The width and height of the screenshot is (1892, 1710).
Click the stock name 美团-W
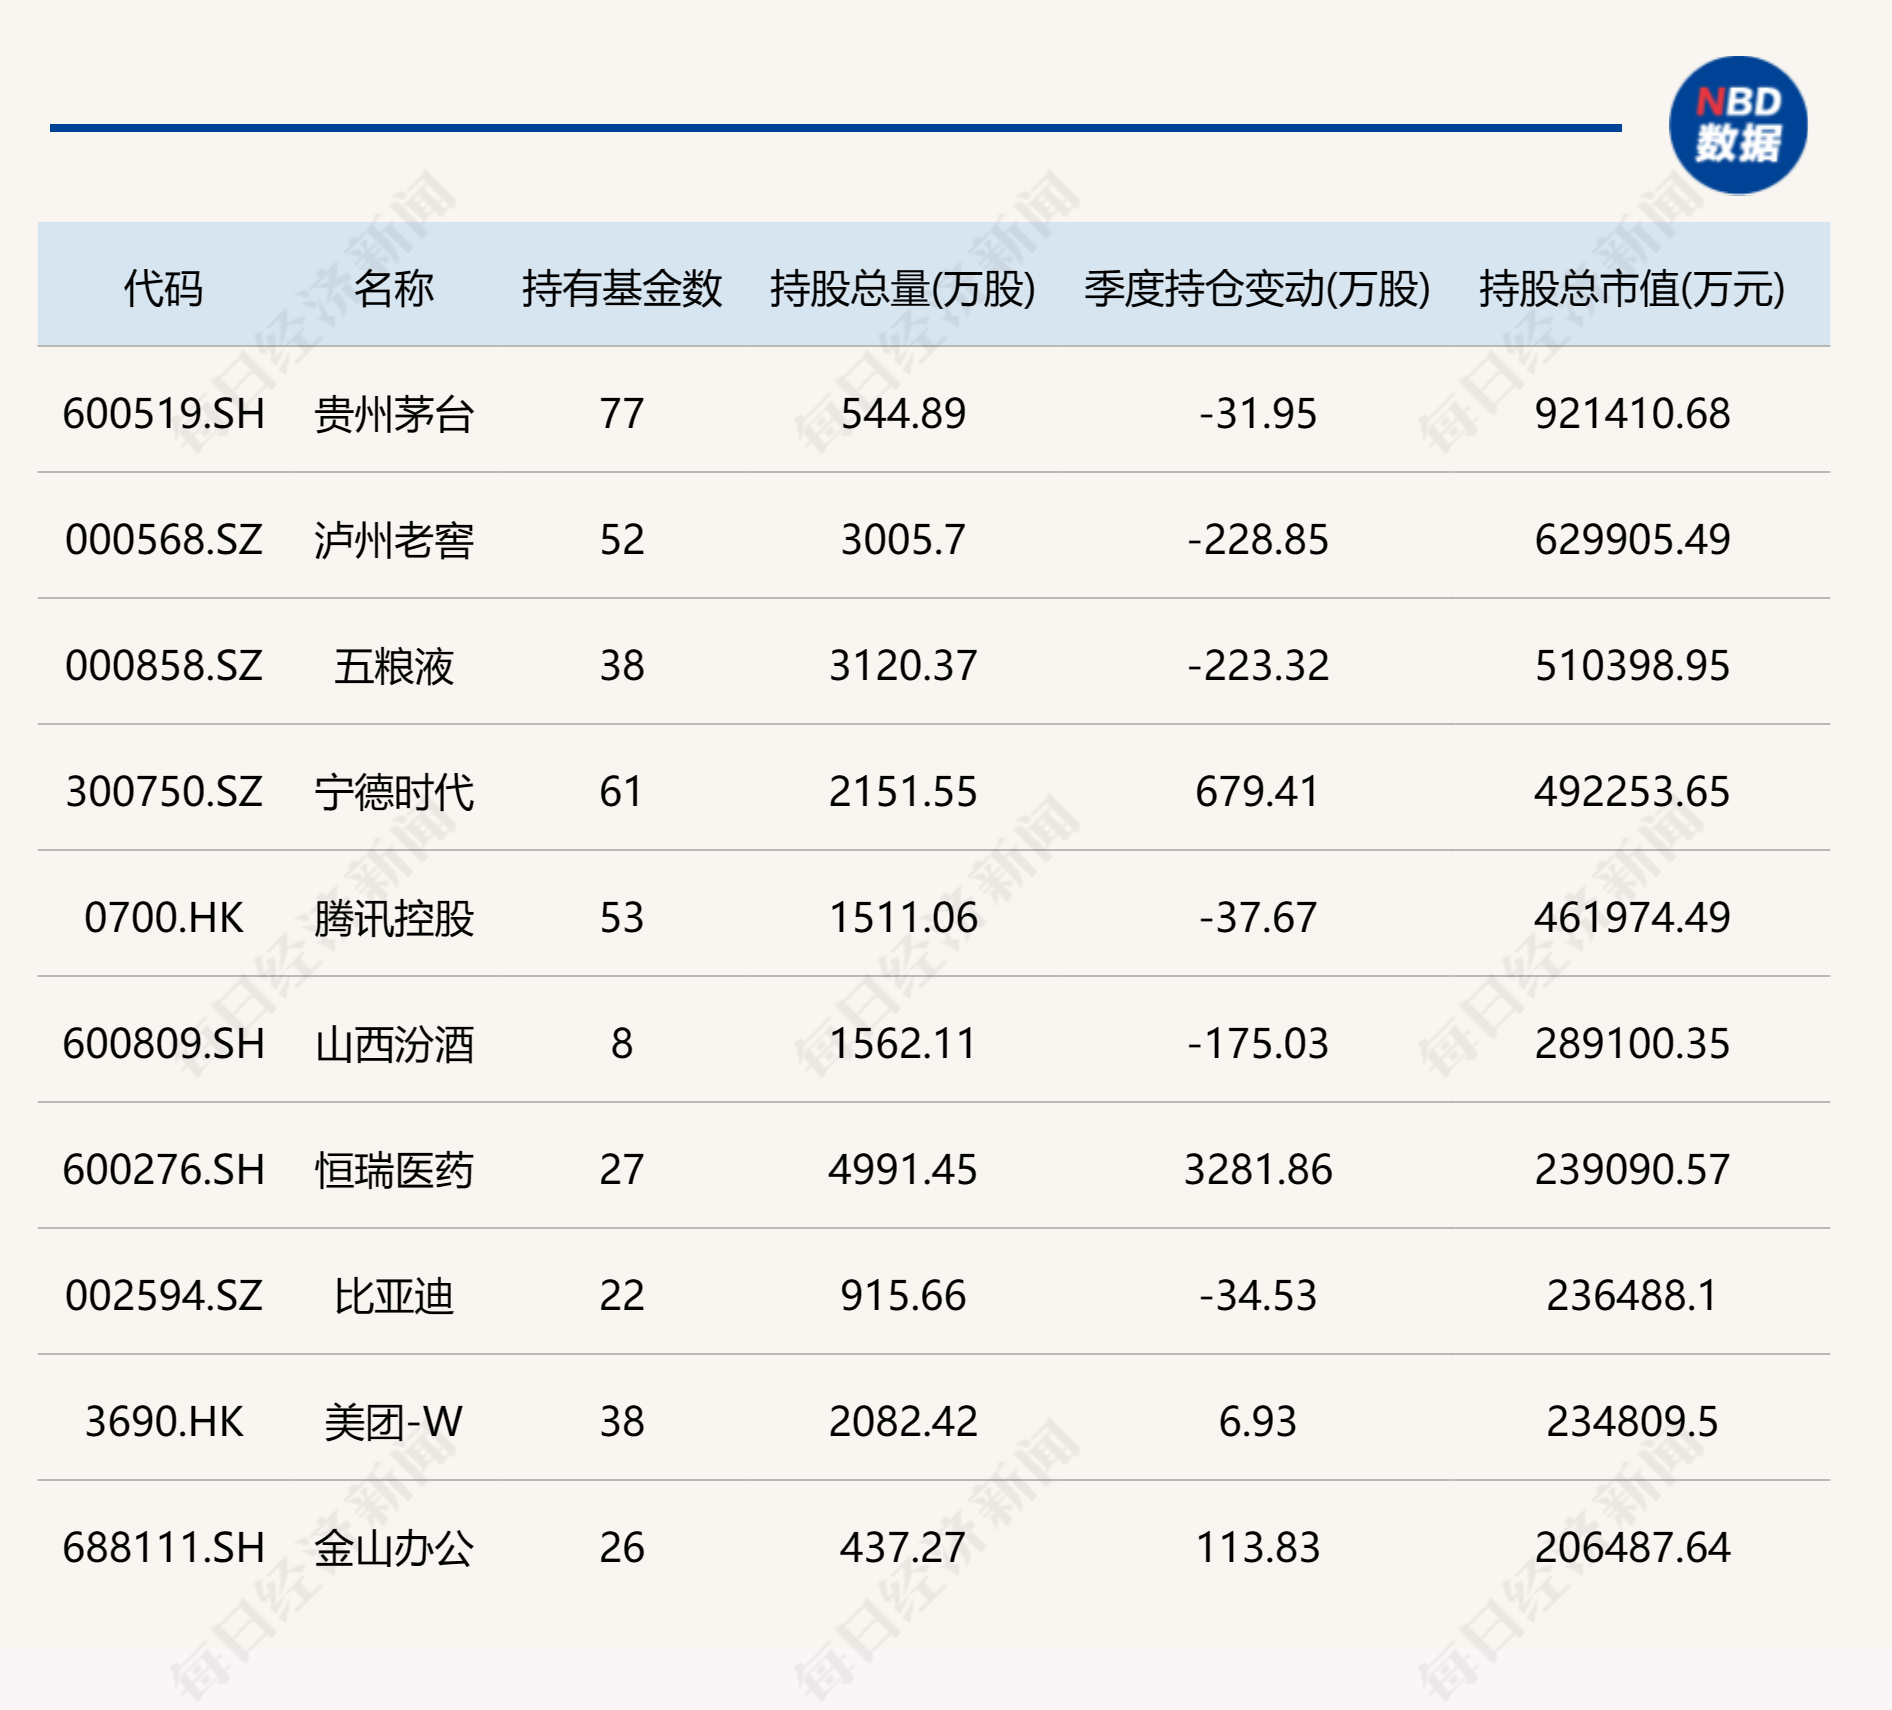(x=393, y=1422)
